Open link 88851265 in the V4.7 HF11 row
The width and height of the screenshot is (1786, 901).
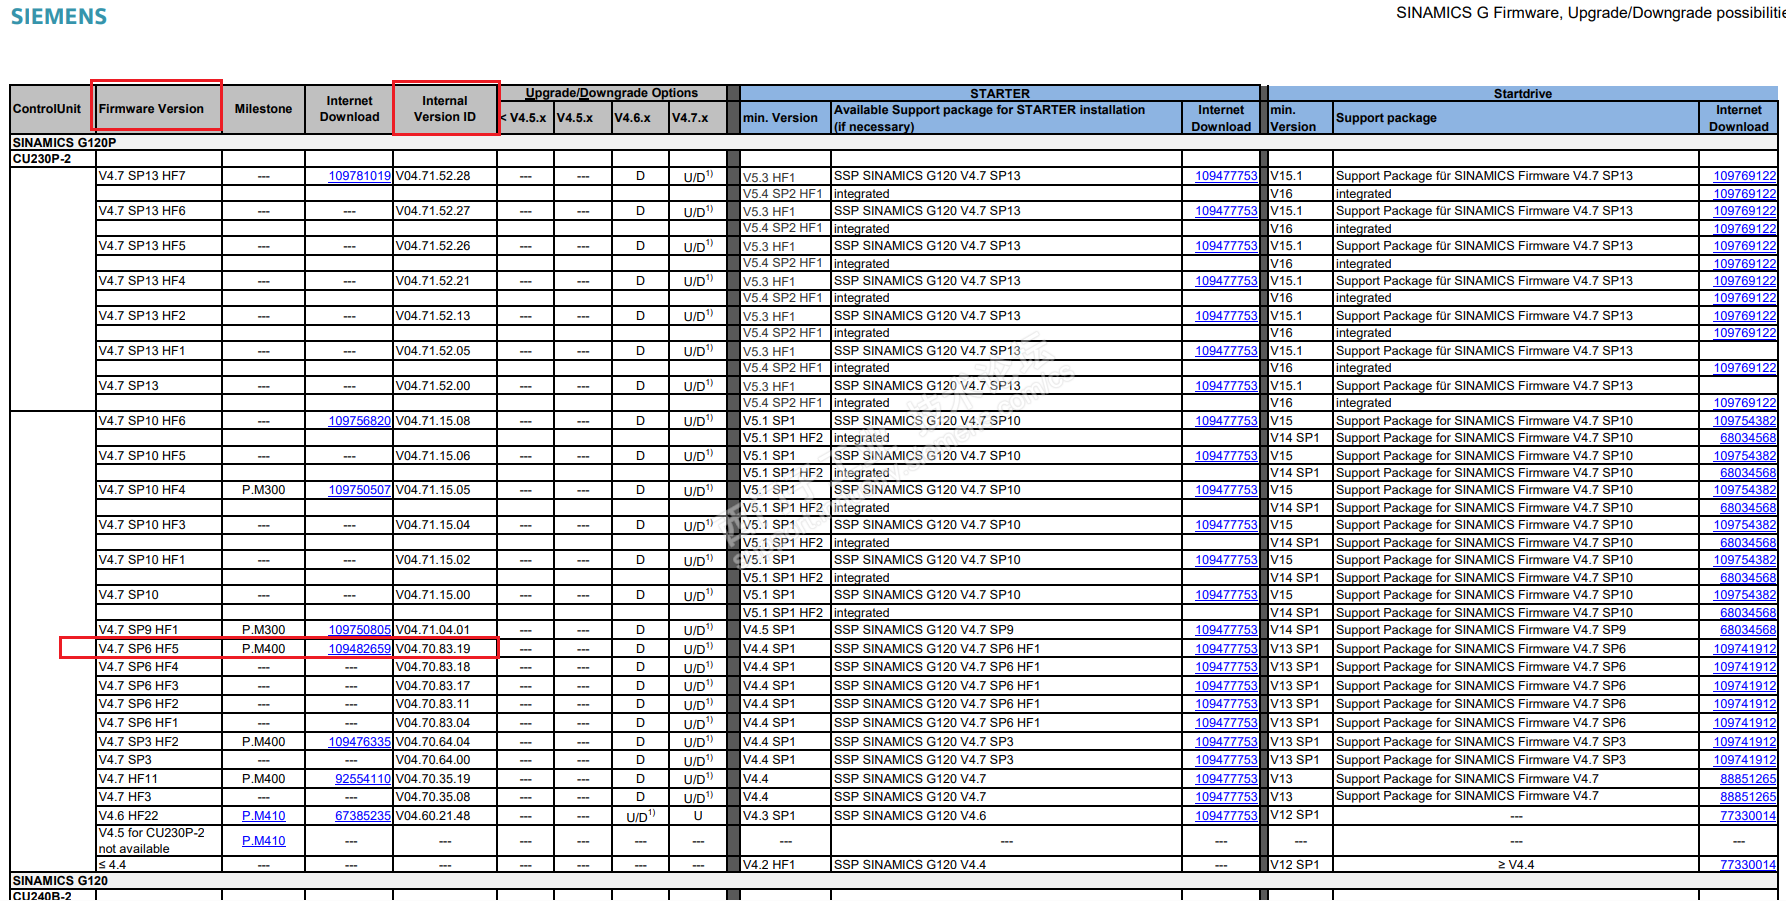click(x=1748, y=779)
